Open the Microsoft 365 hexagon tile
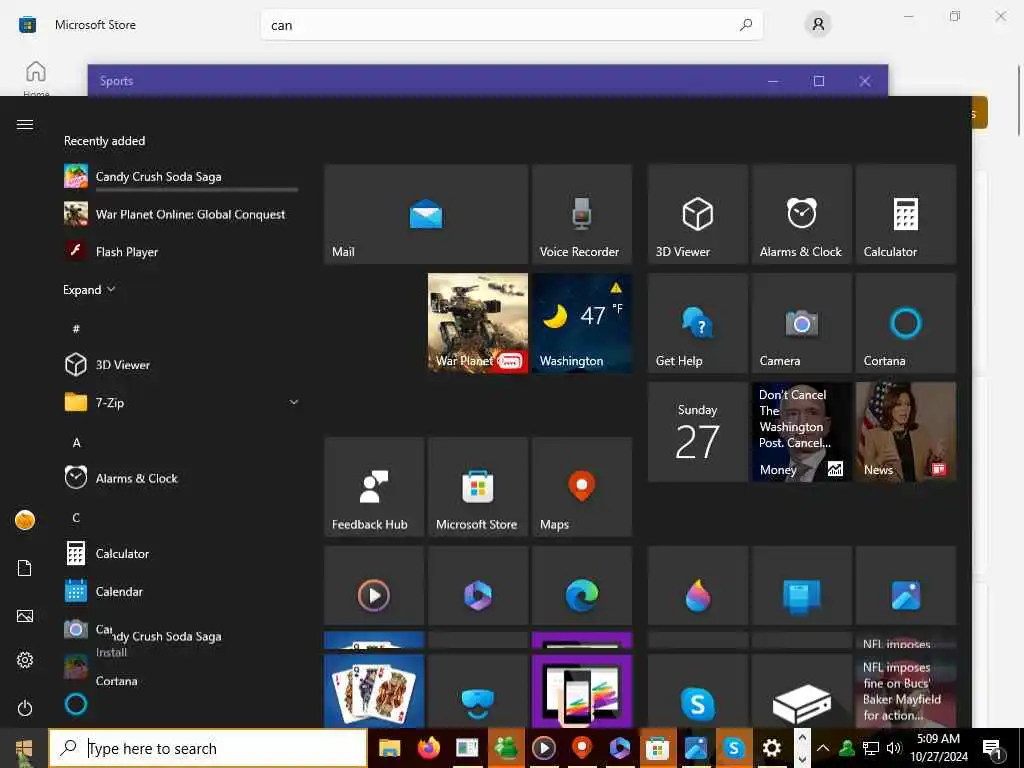This screenshot has width=1024, height=768. point(477,586)
